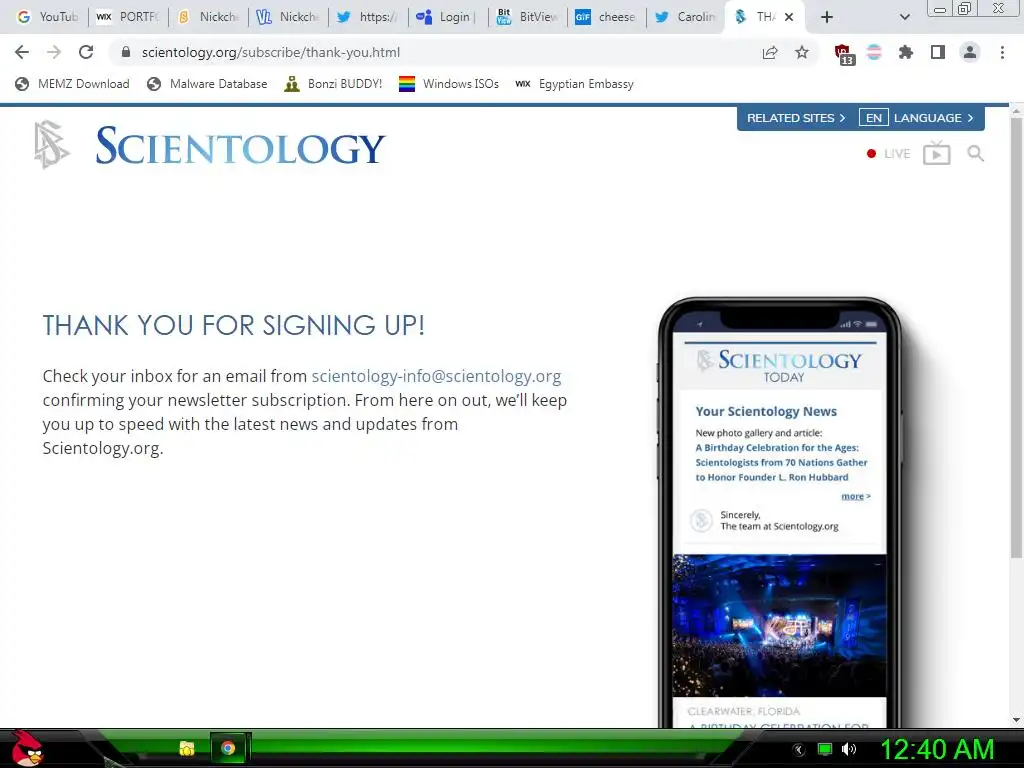Image resolution: width=1024 pixels, height=768 pixels.
Task: Open the Extensions puzzle menu
Action: [905, 52]
